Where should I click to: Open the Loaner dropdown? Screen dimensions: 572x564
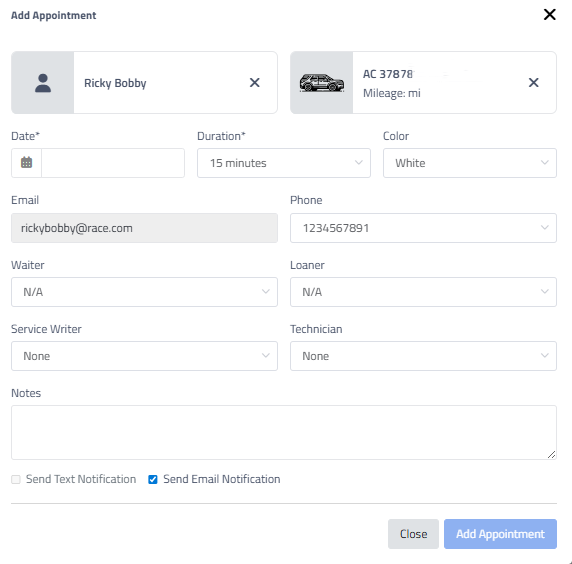423,292
